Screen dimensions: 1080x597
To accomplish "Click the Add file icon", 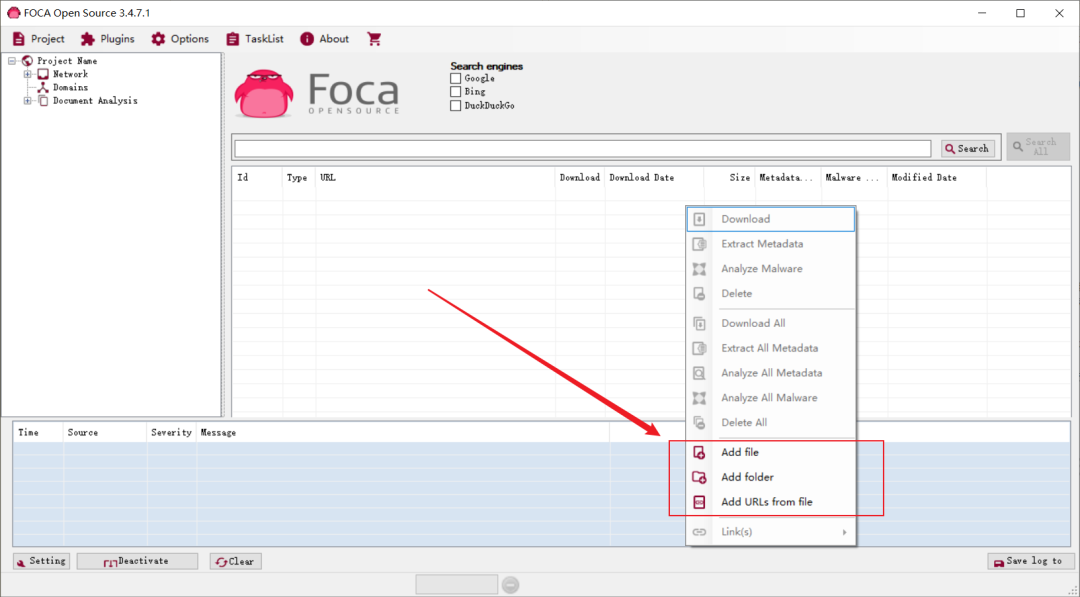I will click(699, 452).
